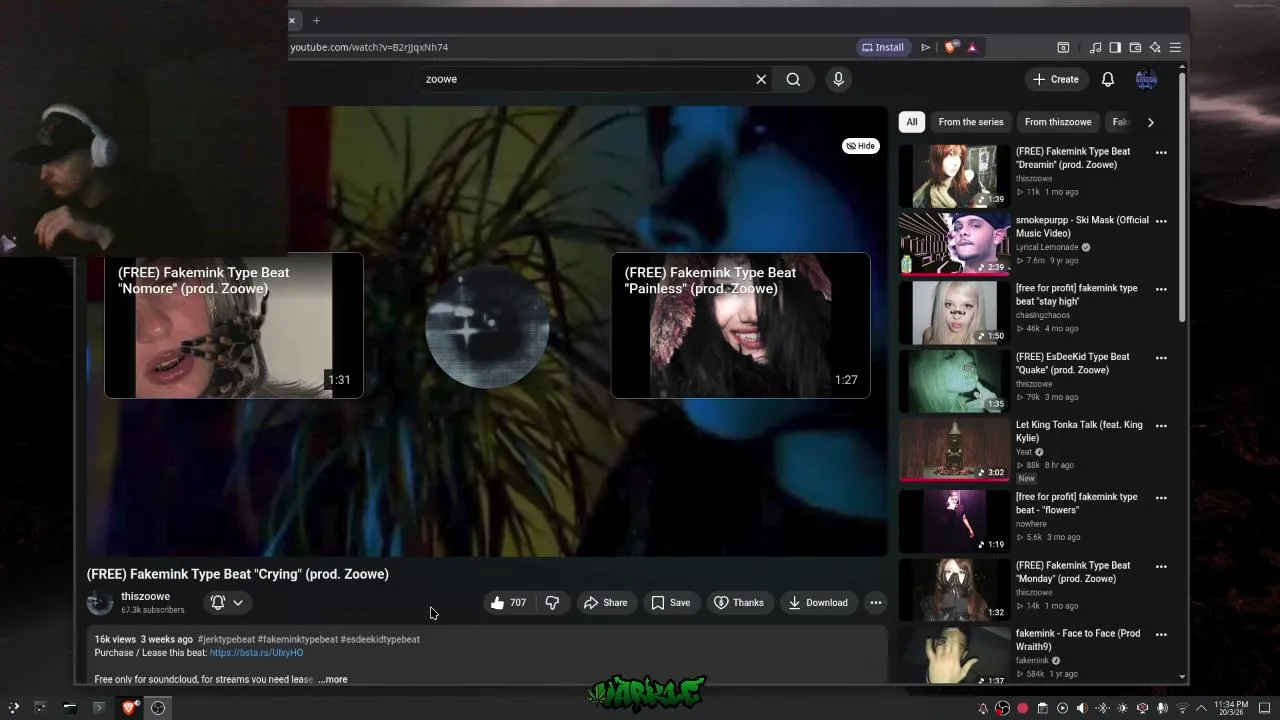
Task: Open a new browser tab
Action: [316, 20]
